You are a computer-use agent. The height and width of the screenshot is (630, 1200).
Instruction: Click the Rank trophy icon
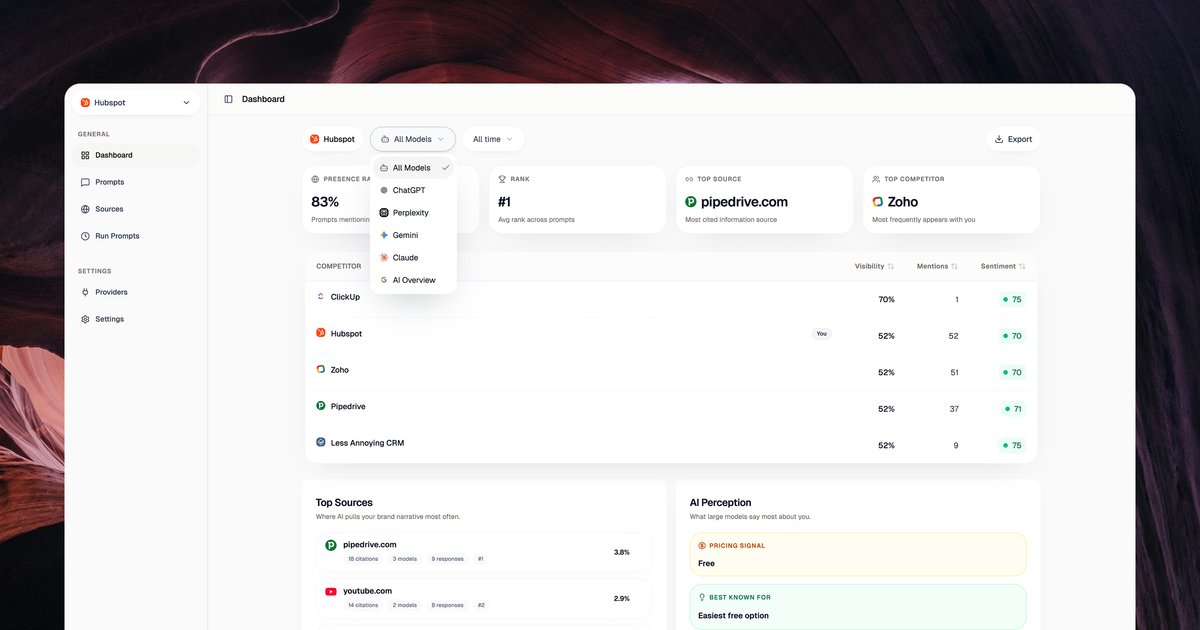point(502,179)
